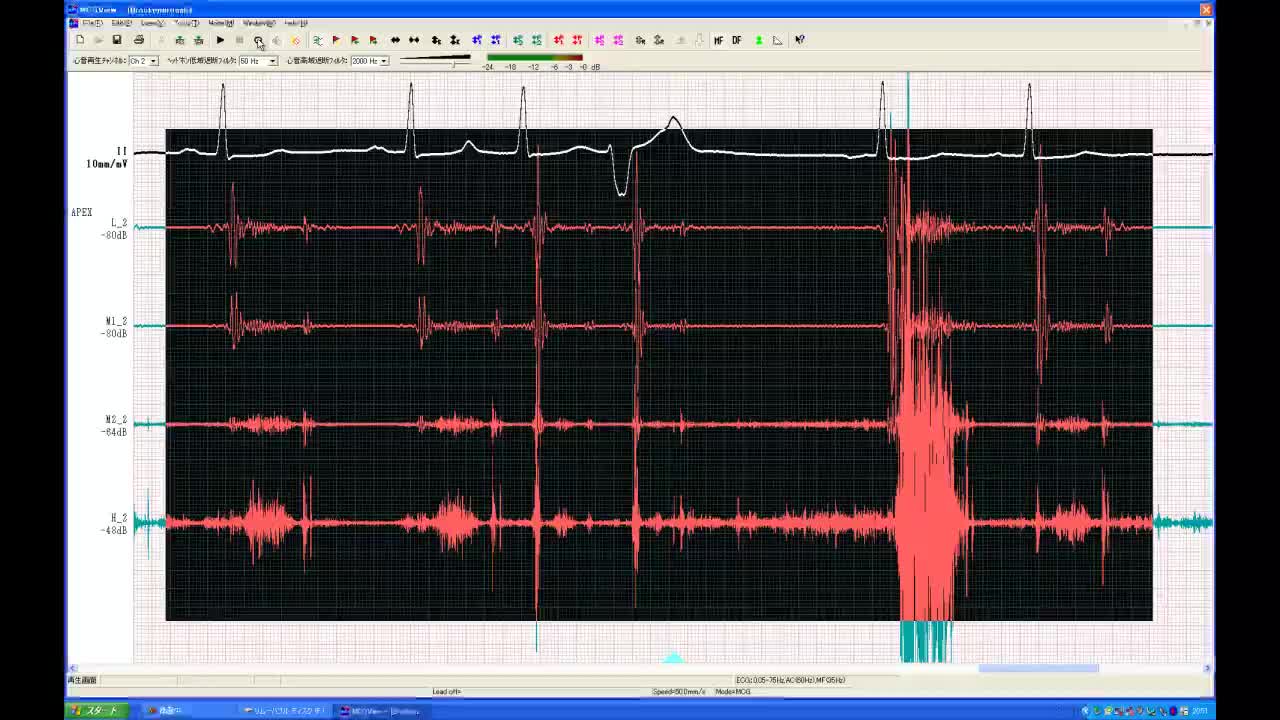Image resolution: width=1280 pixels, height=720 pixels.
Task: Click the MF filter toolbar icon
Action: click(x=718, y=40)
